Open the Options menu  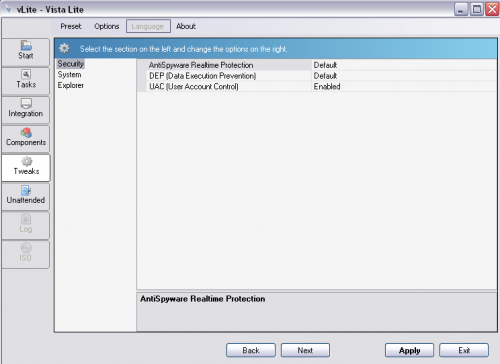point(106,26)
